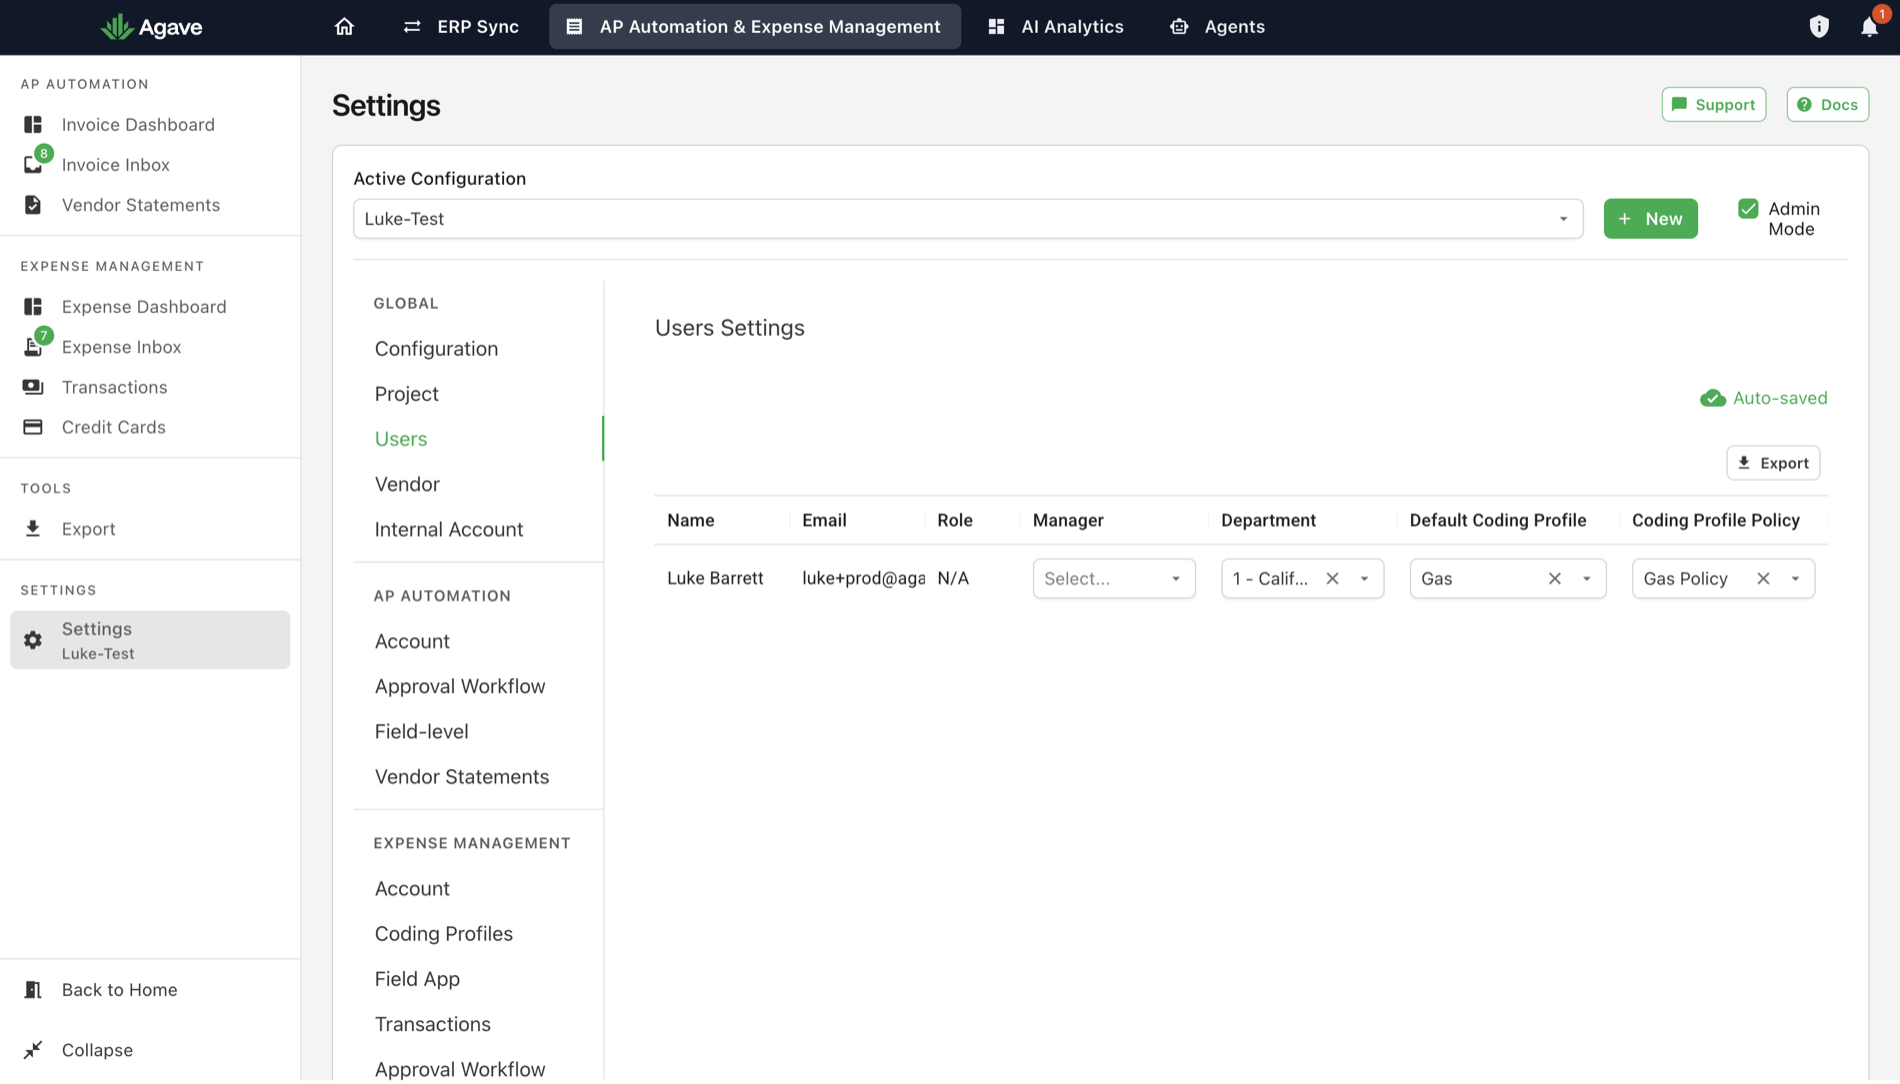Open the notifications bell
The height and width of the screenshot is (1084, 1900).
[1869, 27]
